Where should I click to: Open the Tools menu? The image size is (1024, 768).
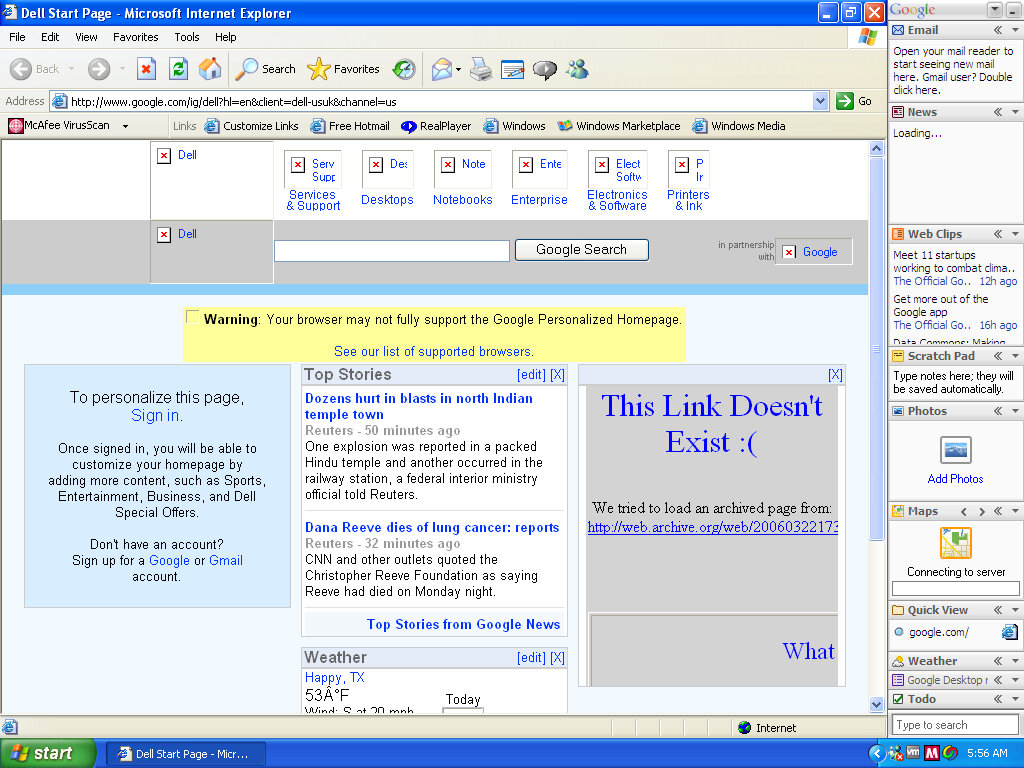coord(186,37)
